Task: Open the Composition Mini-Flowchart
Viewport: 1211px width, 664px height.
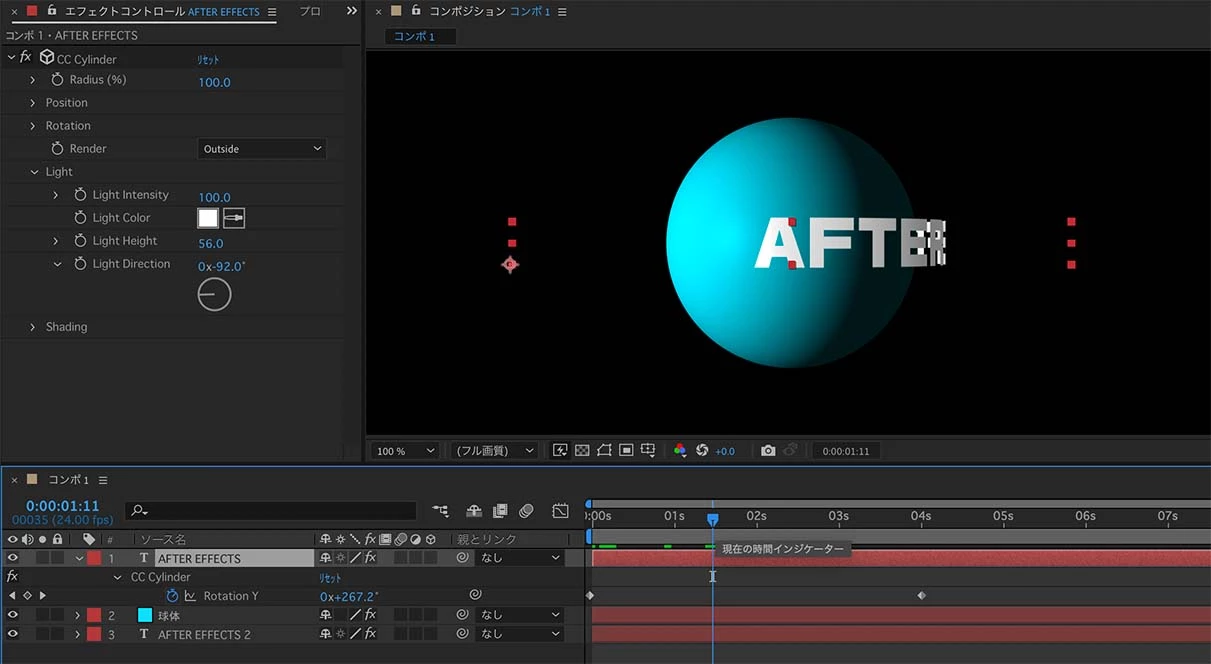Action: tap(441, 511)
